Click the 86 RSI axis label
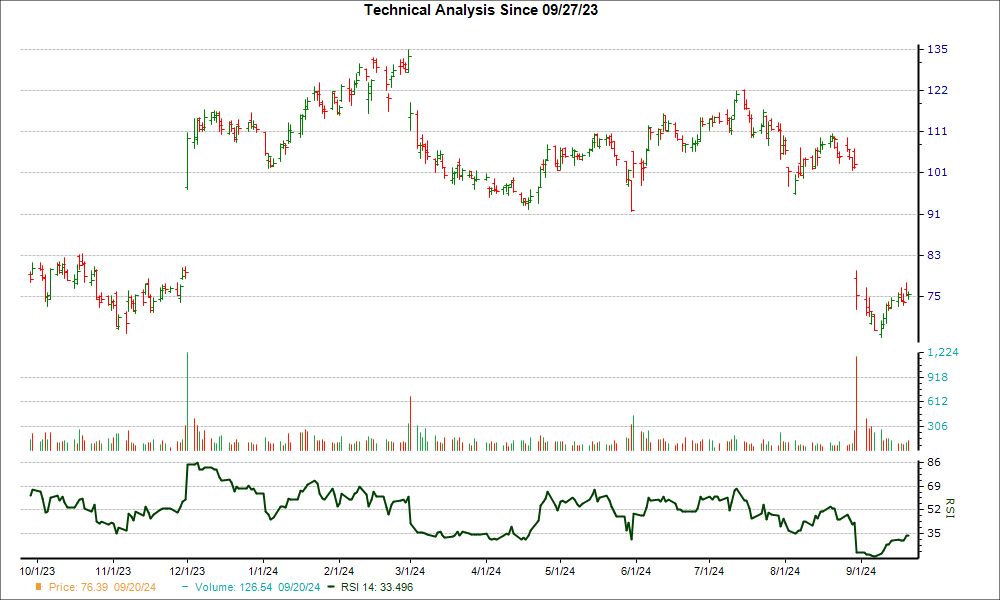 click(x=934, y=462)
